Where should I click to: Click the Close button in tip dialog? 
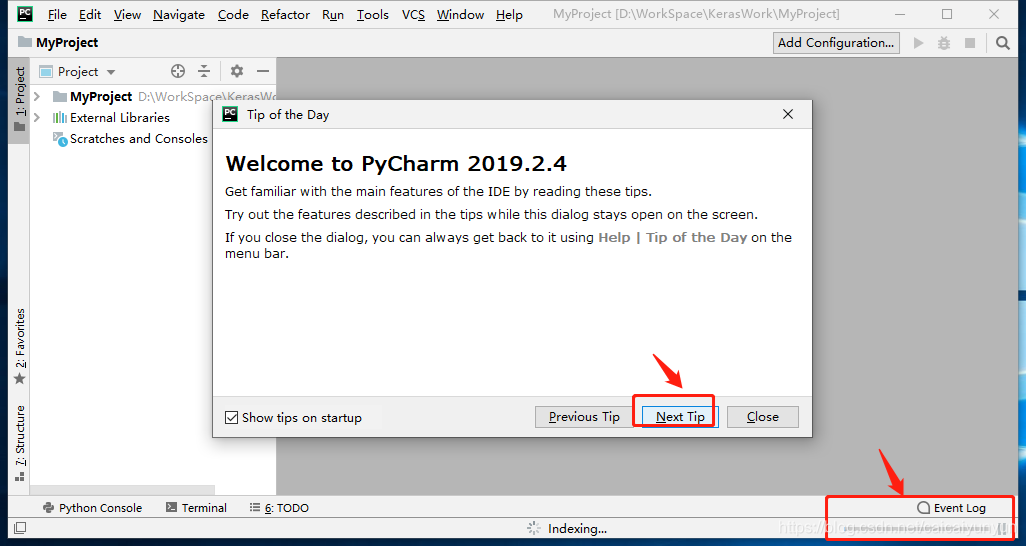pos(763,417)
